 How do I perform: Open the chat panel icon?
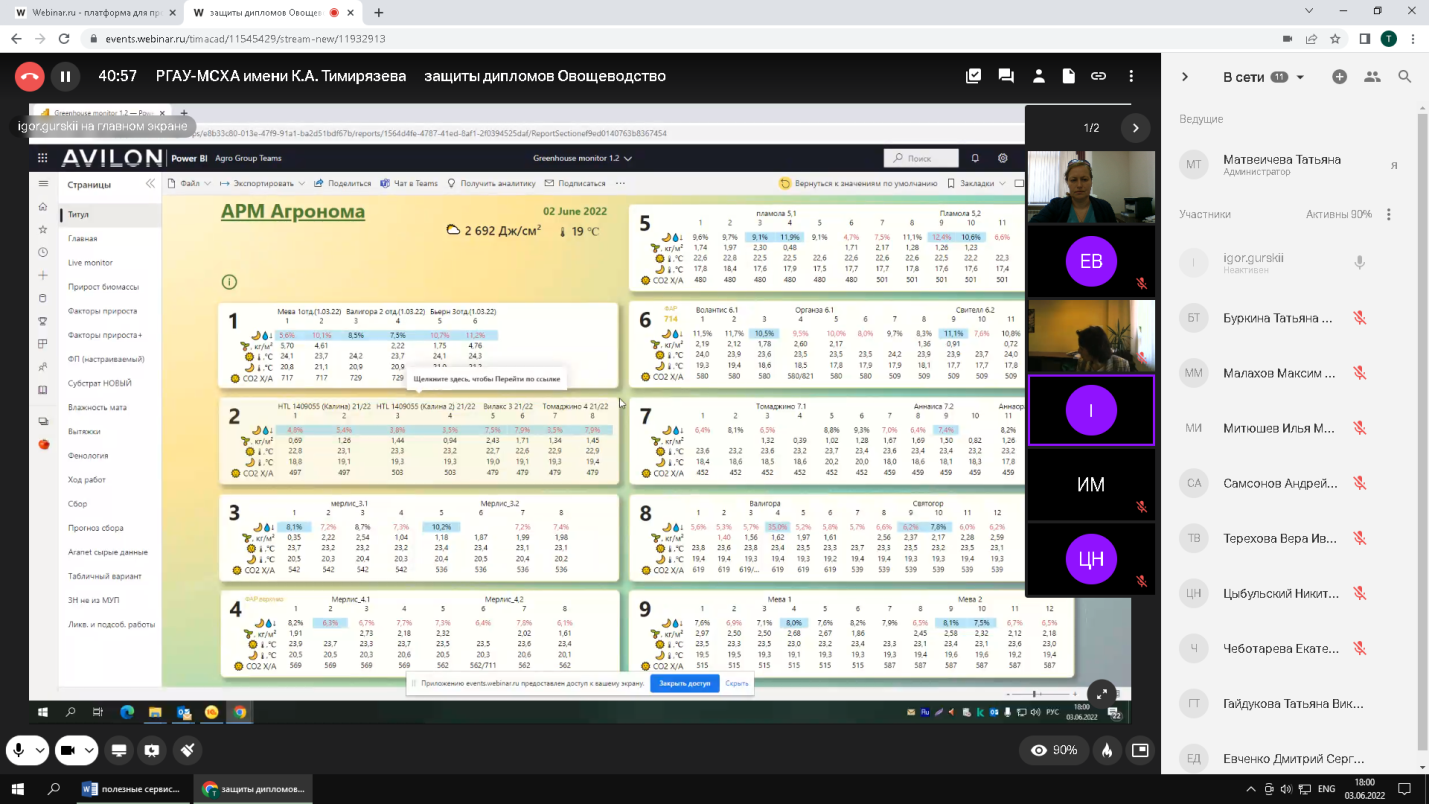click(1006, 76)
